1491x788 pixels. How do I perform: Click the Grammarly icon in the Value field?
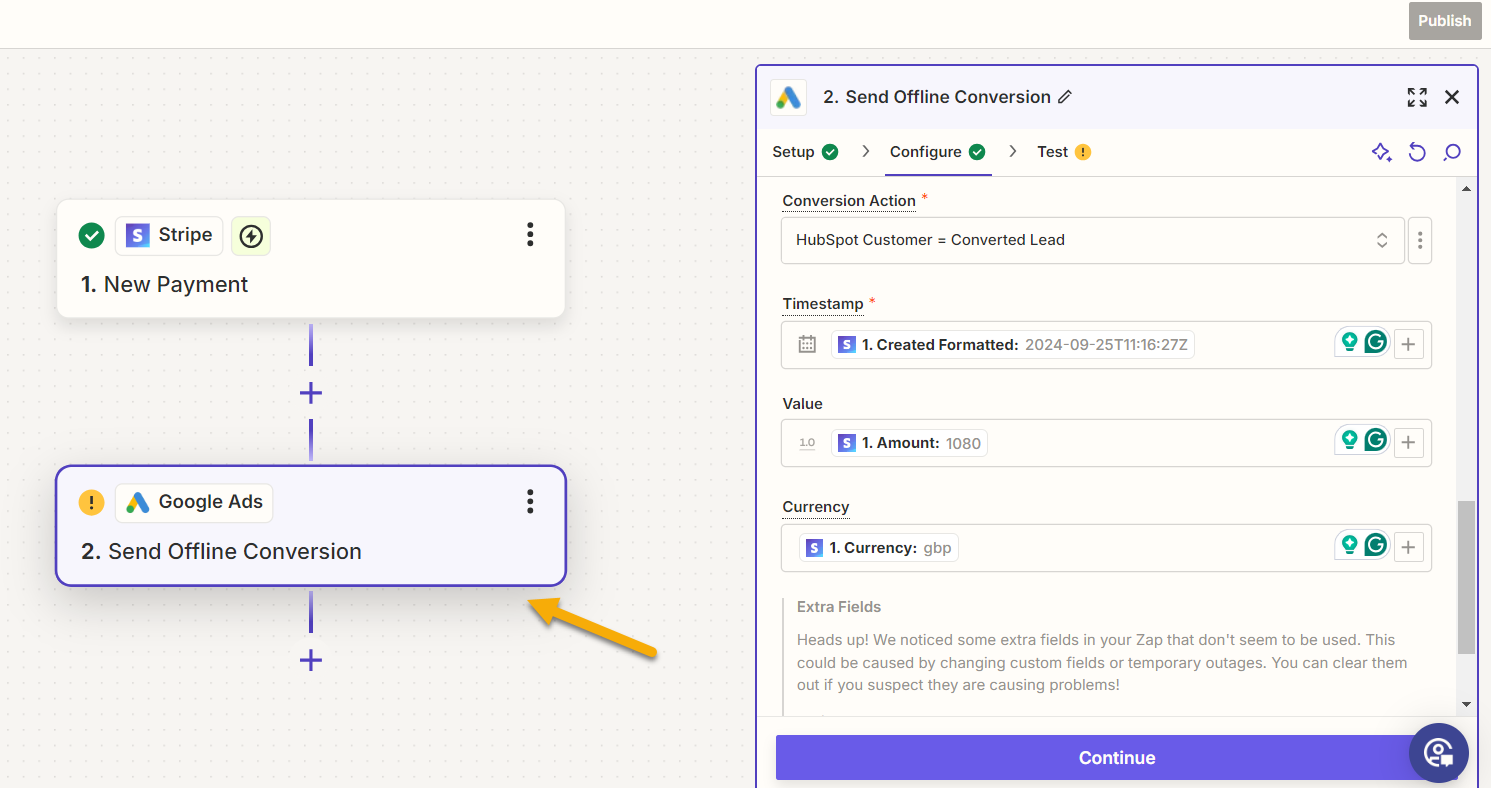pos(1376,440)
